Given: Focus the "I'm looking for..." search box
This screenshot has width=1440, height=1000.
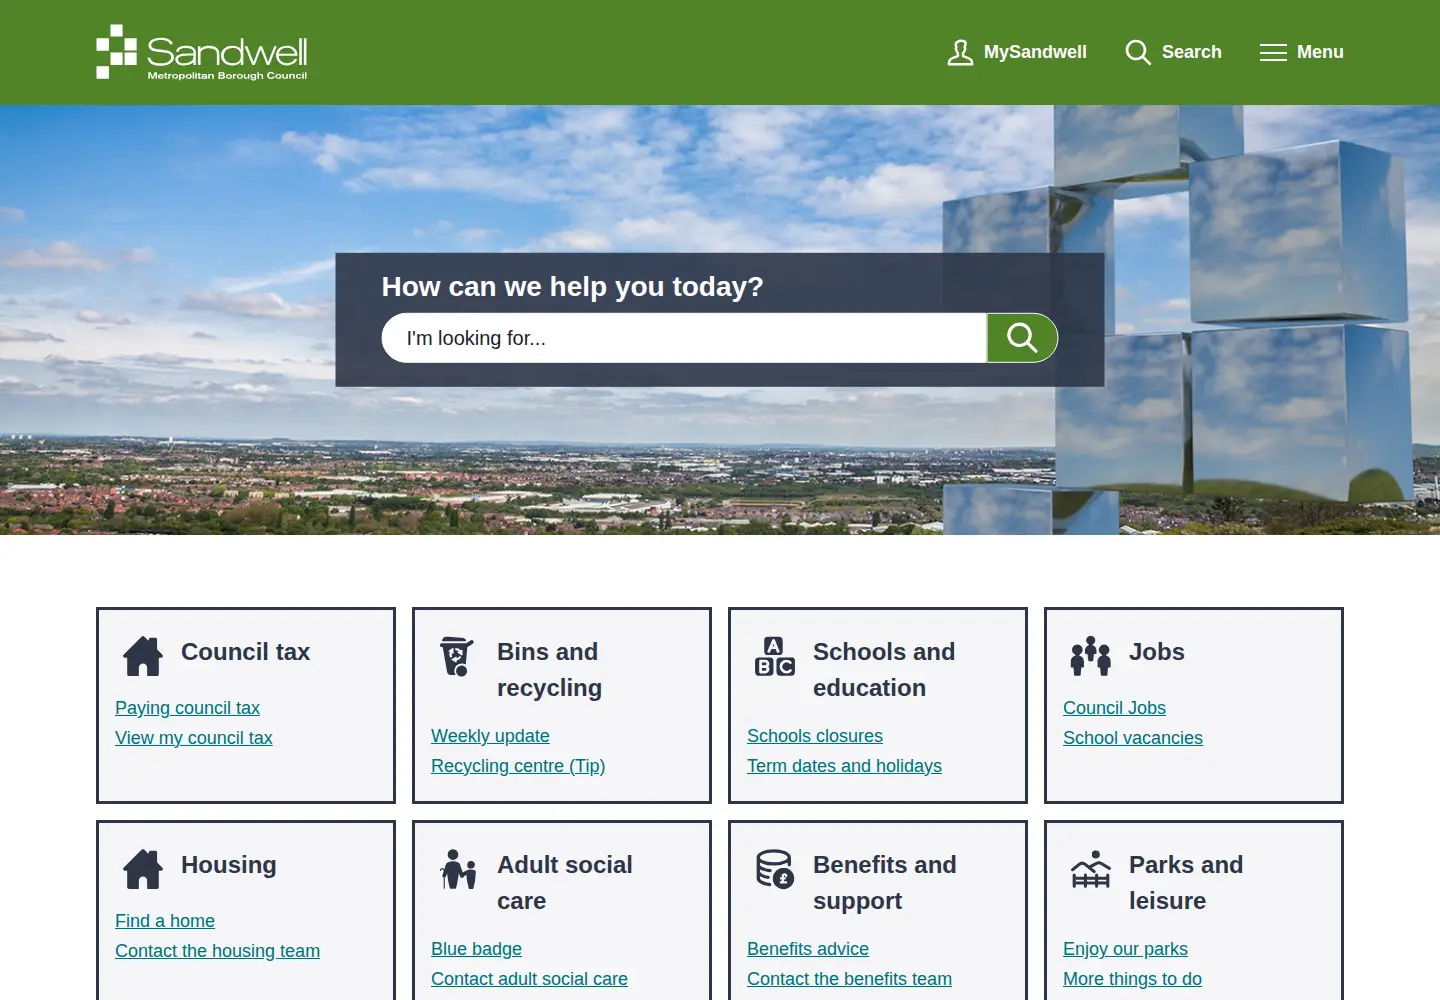Looking at the screenshot, I should pos(684,338).
